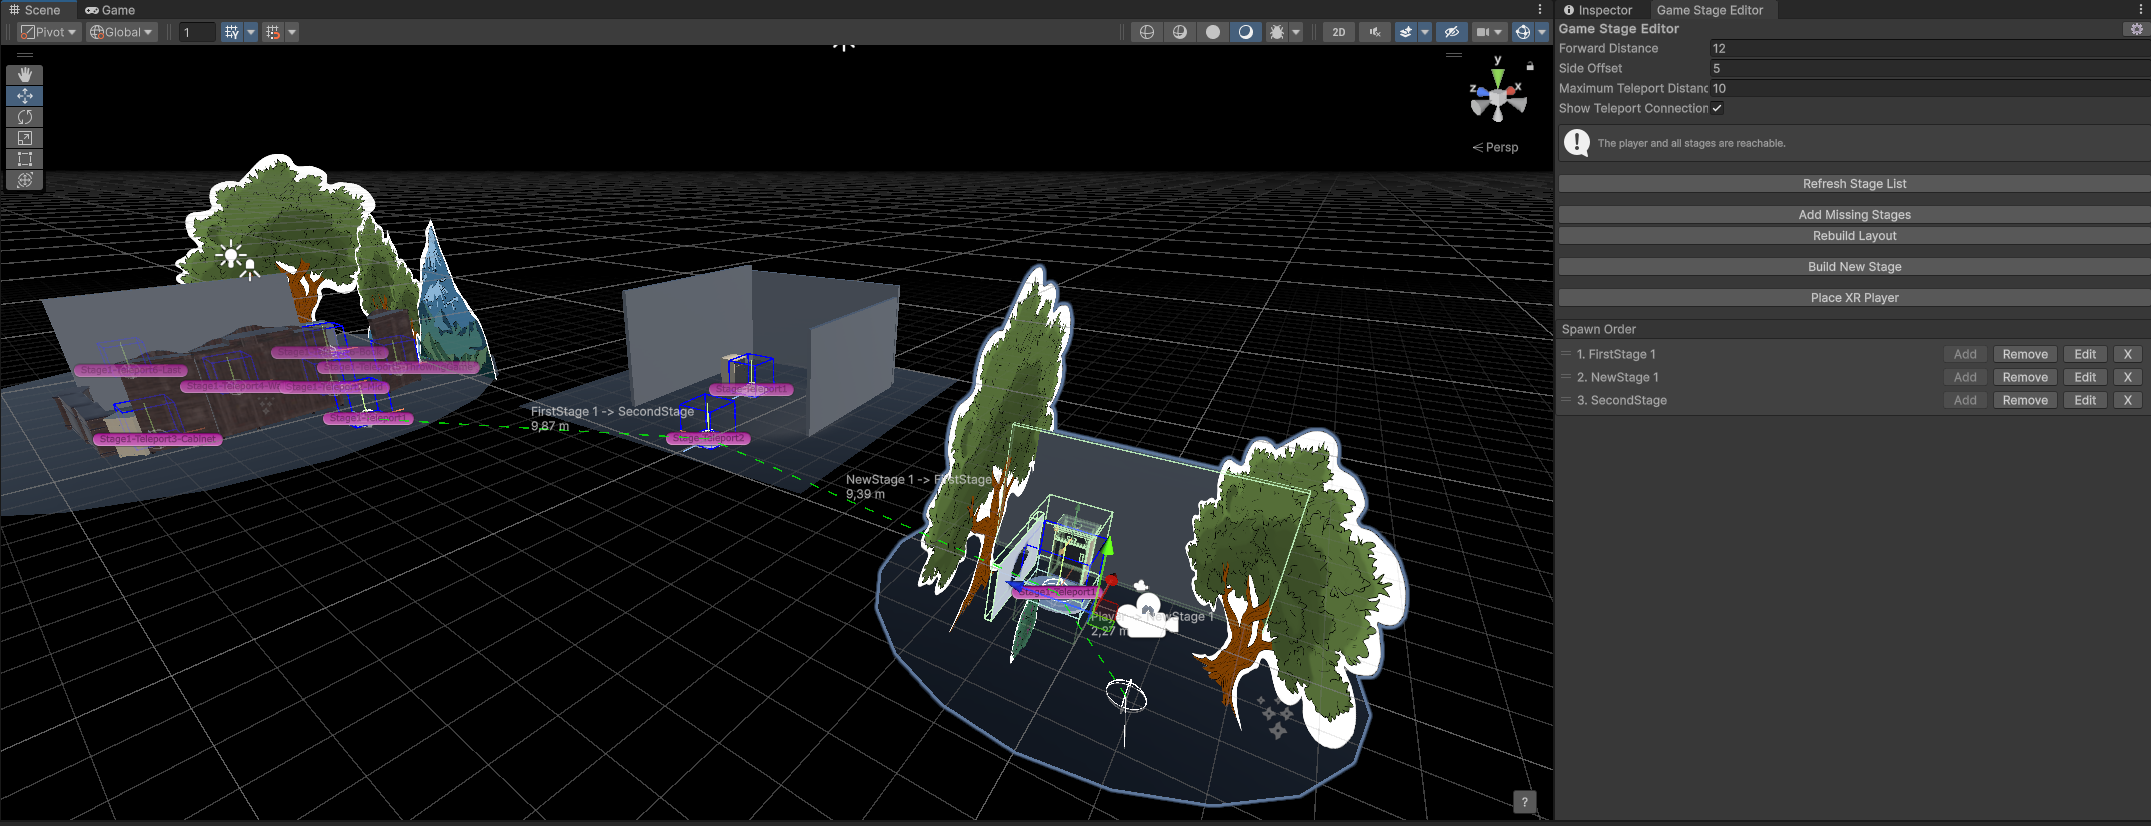Toggle Persp projection label
The image size is (2151, 826).
[x=1495, y=147]
